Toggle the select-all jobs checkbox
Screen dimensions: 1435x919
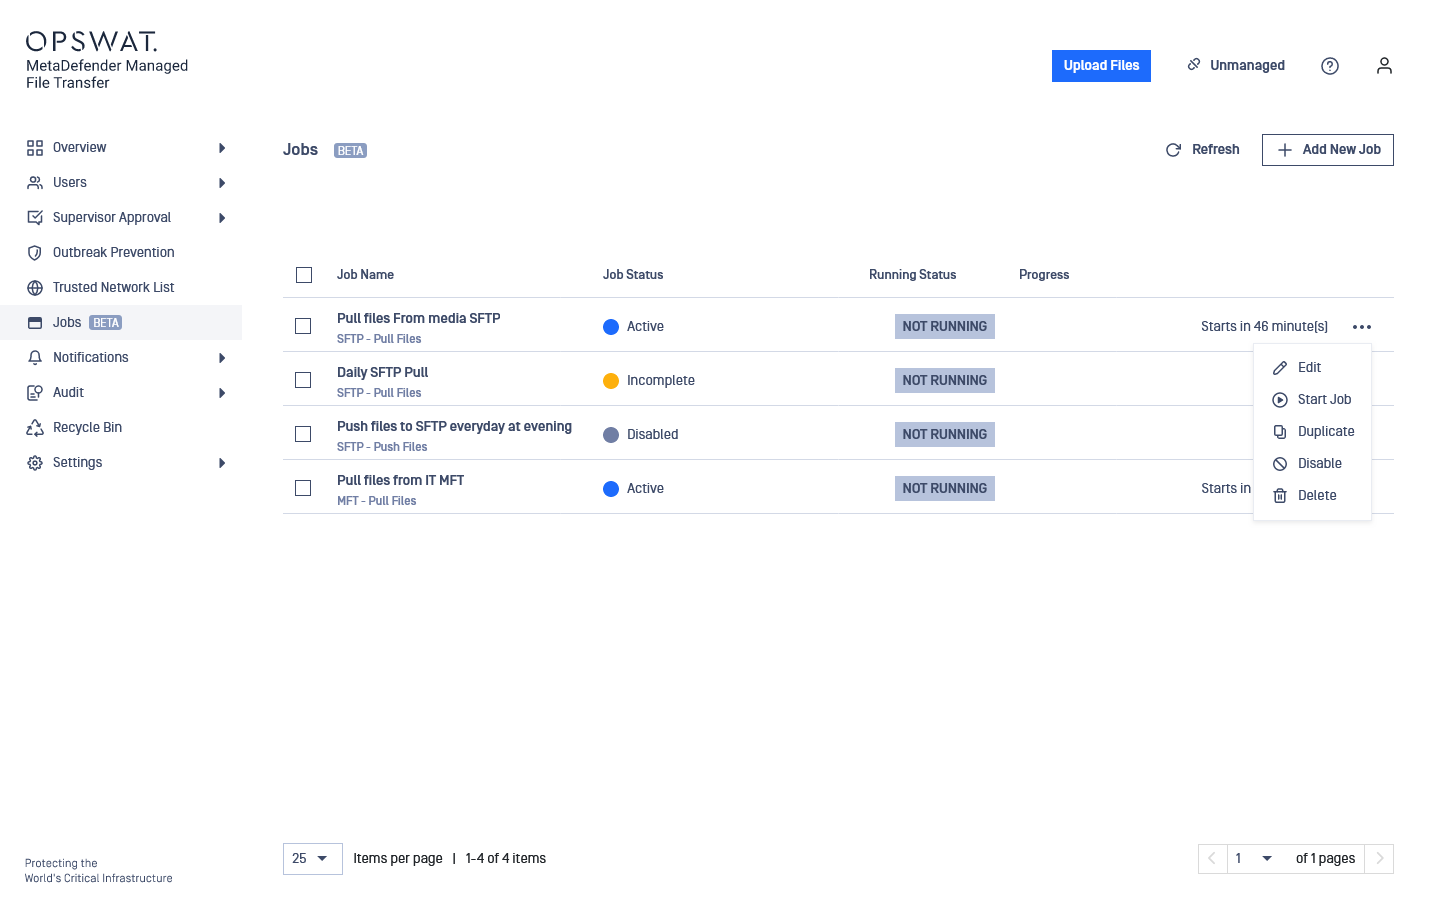click(x=304, y=275)
